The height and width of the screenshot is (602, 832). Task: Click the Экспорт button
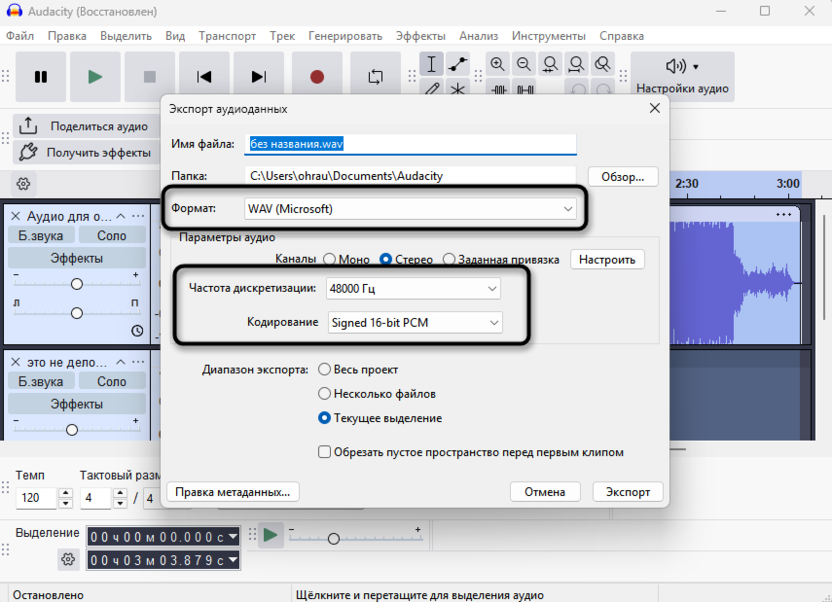pyautogui.click(x=628, y=492)
